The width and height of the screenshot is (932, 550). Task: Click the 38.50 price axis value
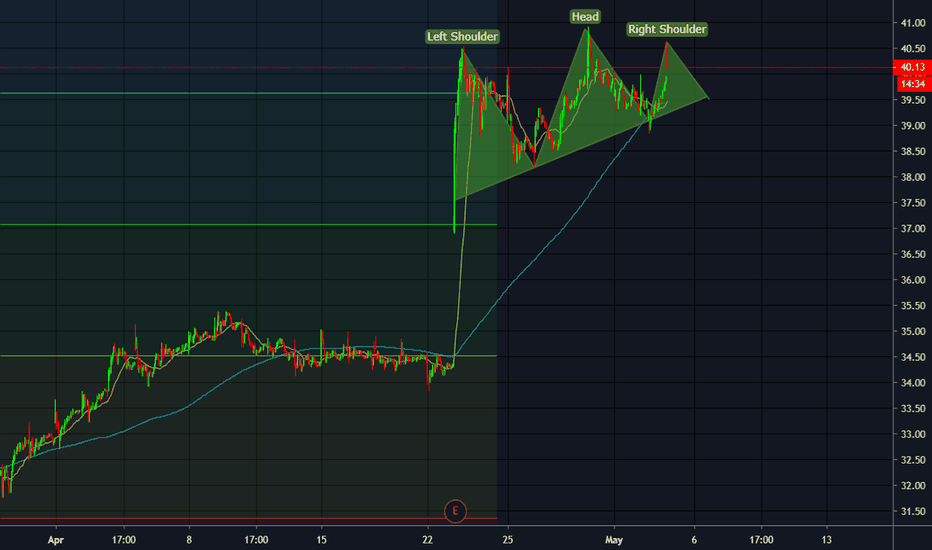tap(913, 151)
